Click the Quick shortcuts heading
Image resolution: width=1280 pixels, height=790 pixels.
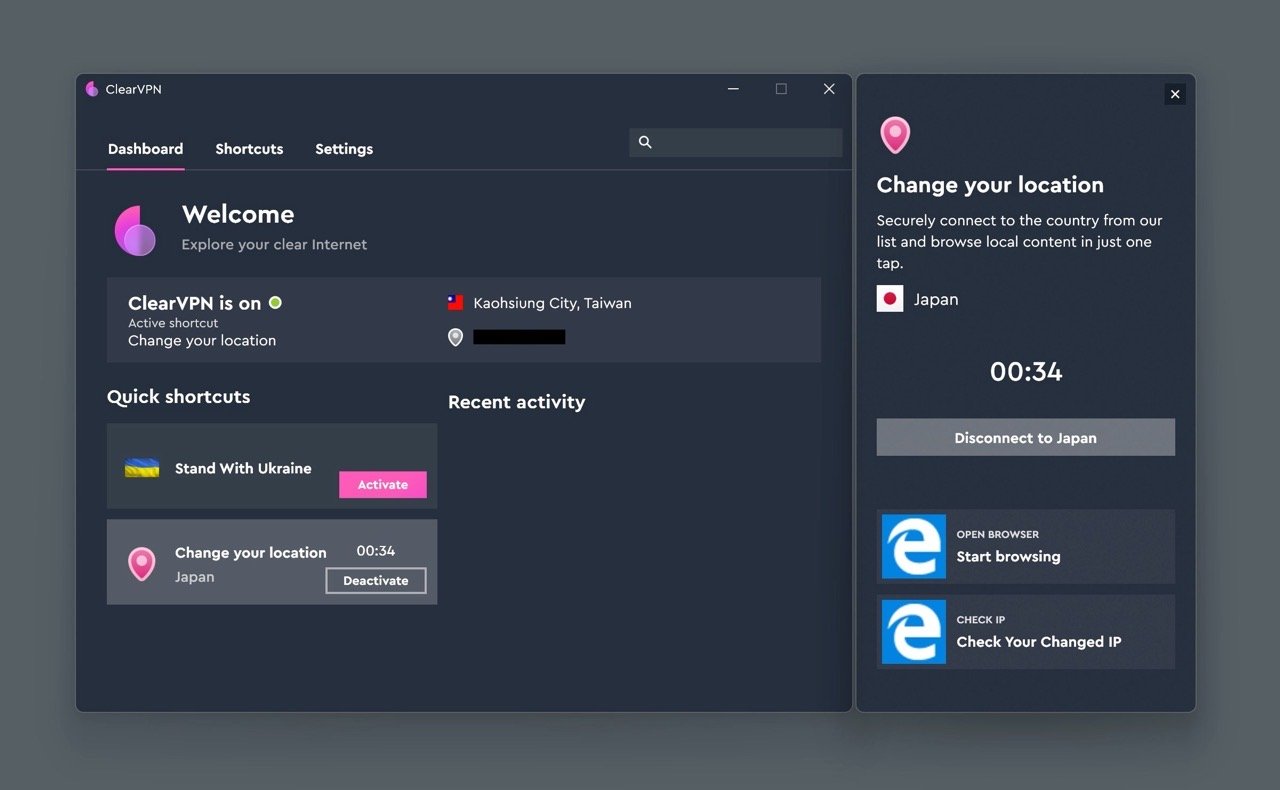pos(178,397)
